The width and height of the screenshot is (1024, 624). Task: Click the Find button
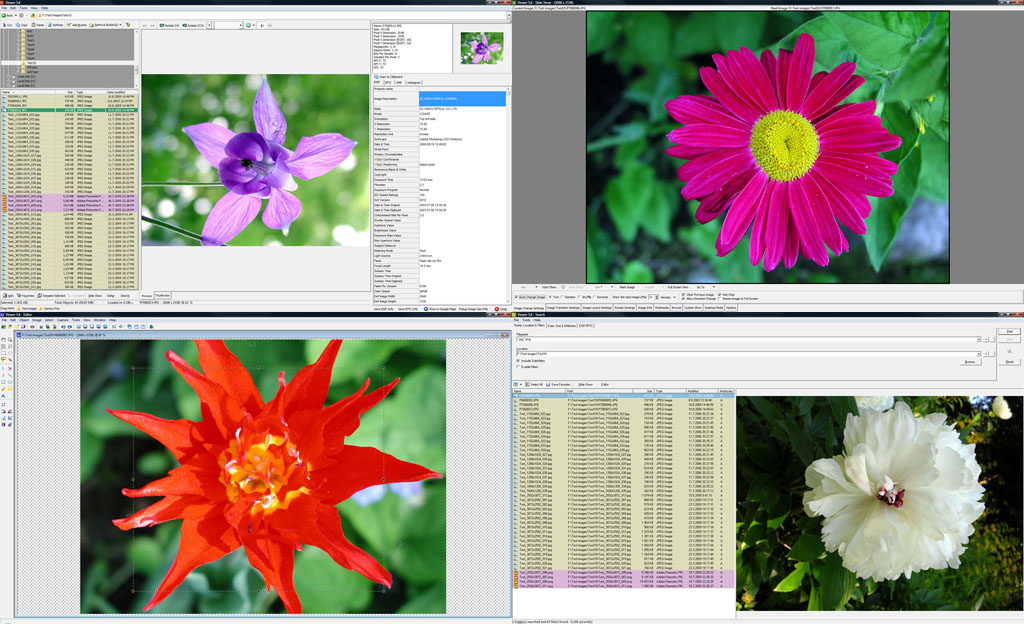click(1009, 332)
